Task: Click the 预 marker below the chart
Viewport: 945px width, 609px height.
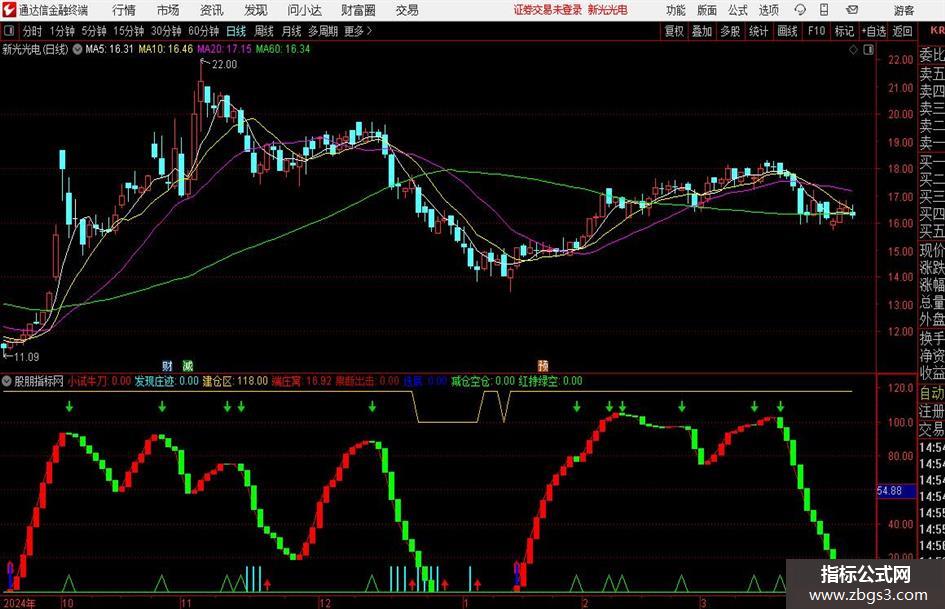Action: pyautogui.click(x=543, y=365)
